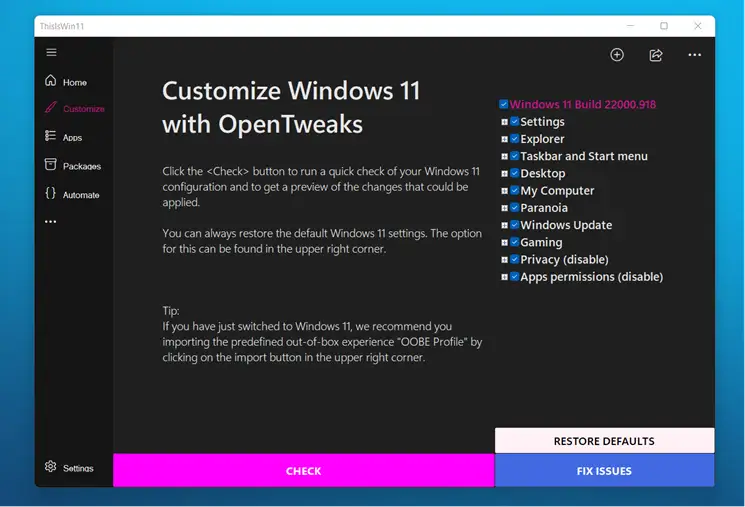
Task: Go to the Home page
Action: click(75, 83)
